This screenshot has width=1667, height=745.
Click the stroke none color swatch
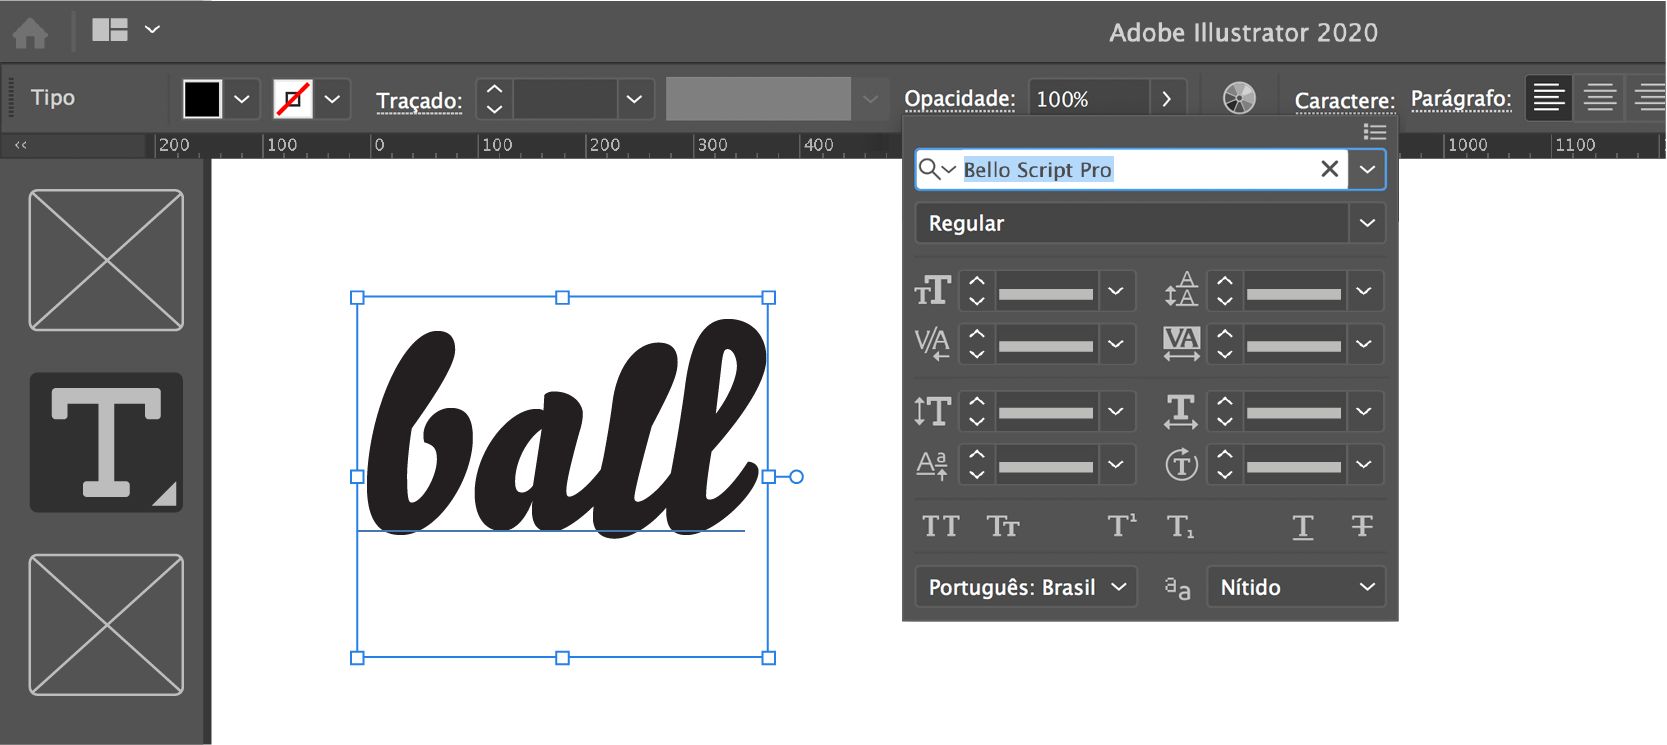(293, 99)
